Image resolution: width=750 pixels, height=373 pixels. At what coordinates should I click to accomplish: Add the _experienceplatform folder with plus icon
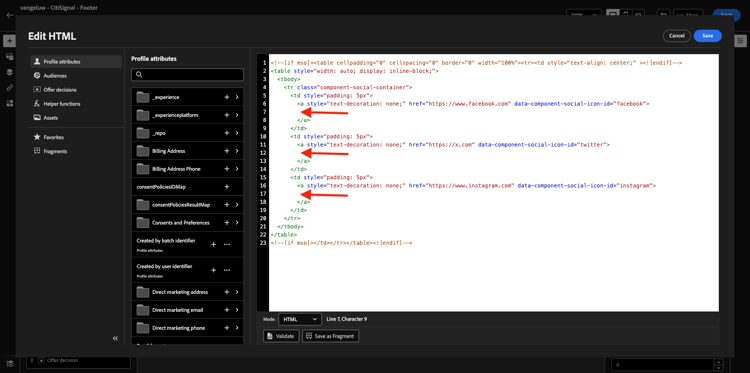[227, 115]
